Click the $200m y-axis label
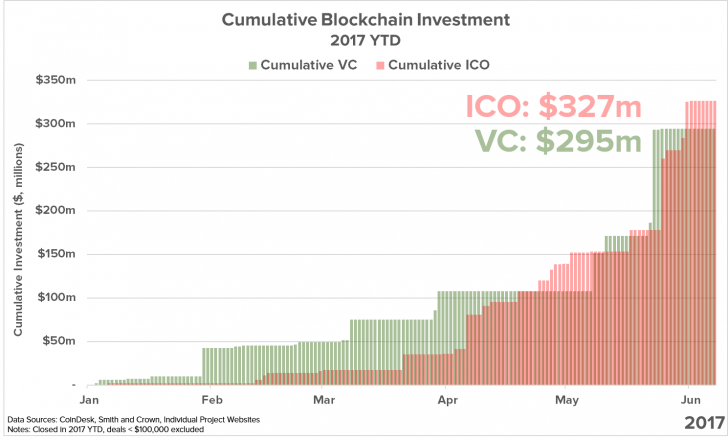 [x=55, y=210]
